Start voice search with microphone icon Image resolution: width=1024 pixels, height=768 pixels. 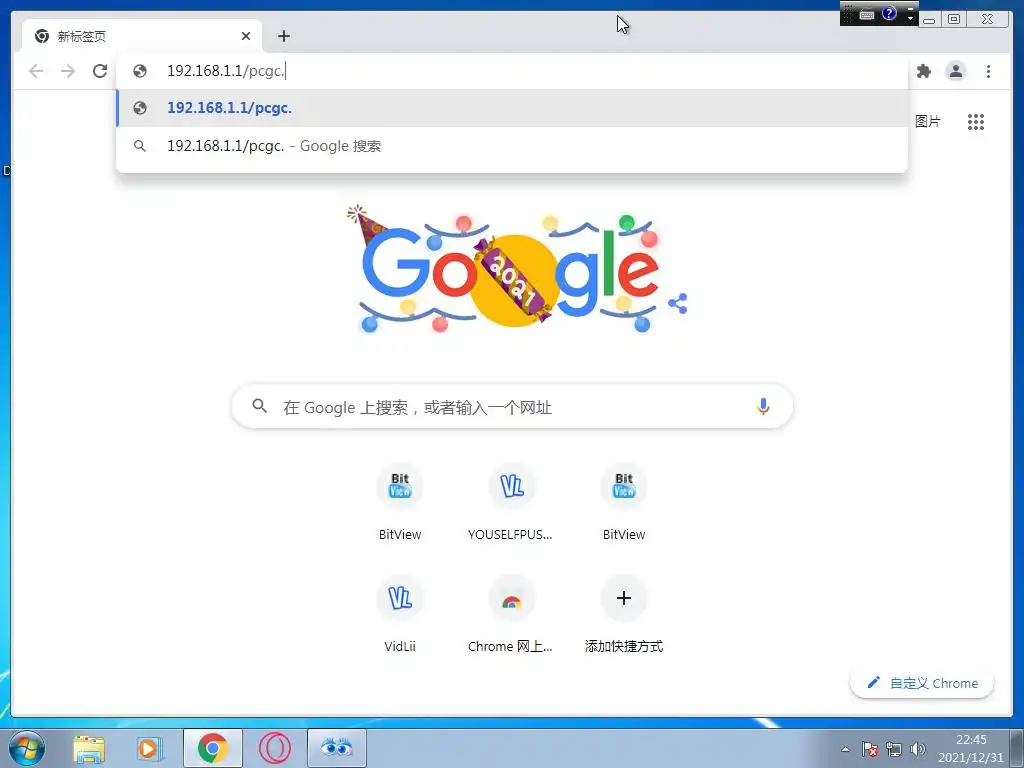pyautogui.click(x=763, y=406)
